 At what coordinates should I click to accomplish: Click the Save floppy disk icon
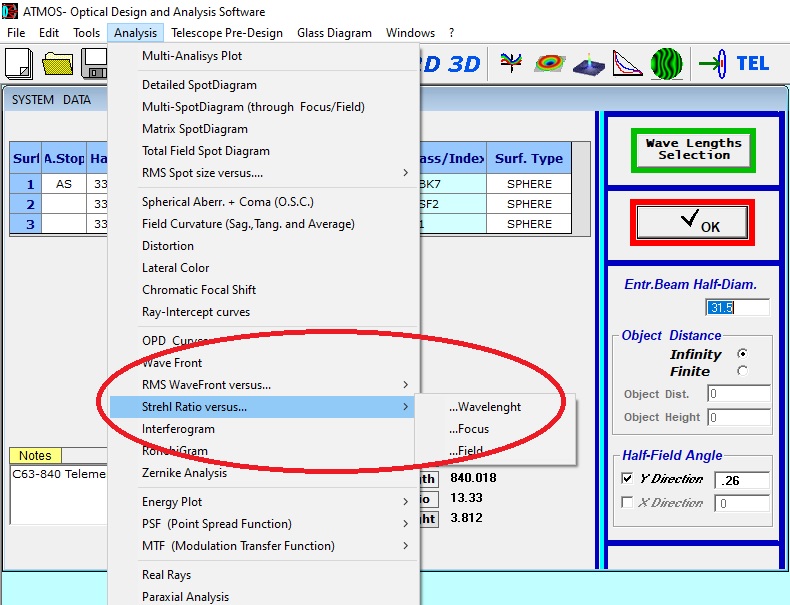pos(94,64)
